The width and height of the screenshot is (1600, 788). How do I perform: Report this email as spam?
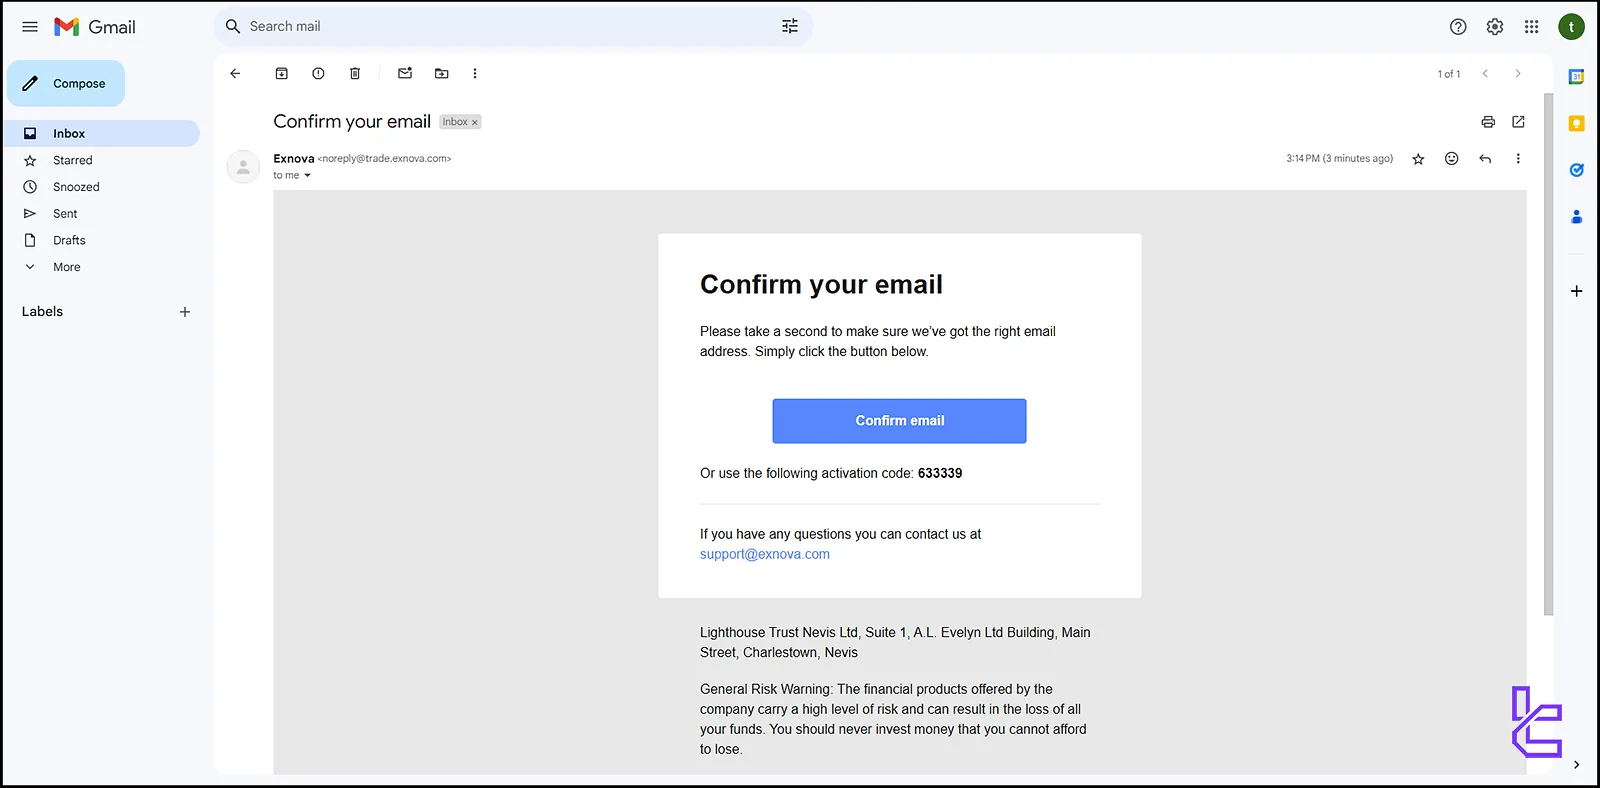coord(318,73)
